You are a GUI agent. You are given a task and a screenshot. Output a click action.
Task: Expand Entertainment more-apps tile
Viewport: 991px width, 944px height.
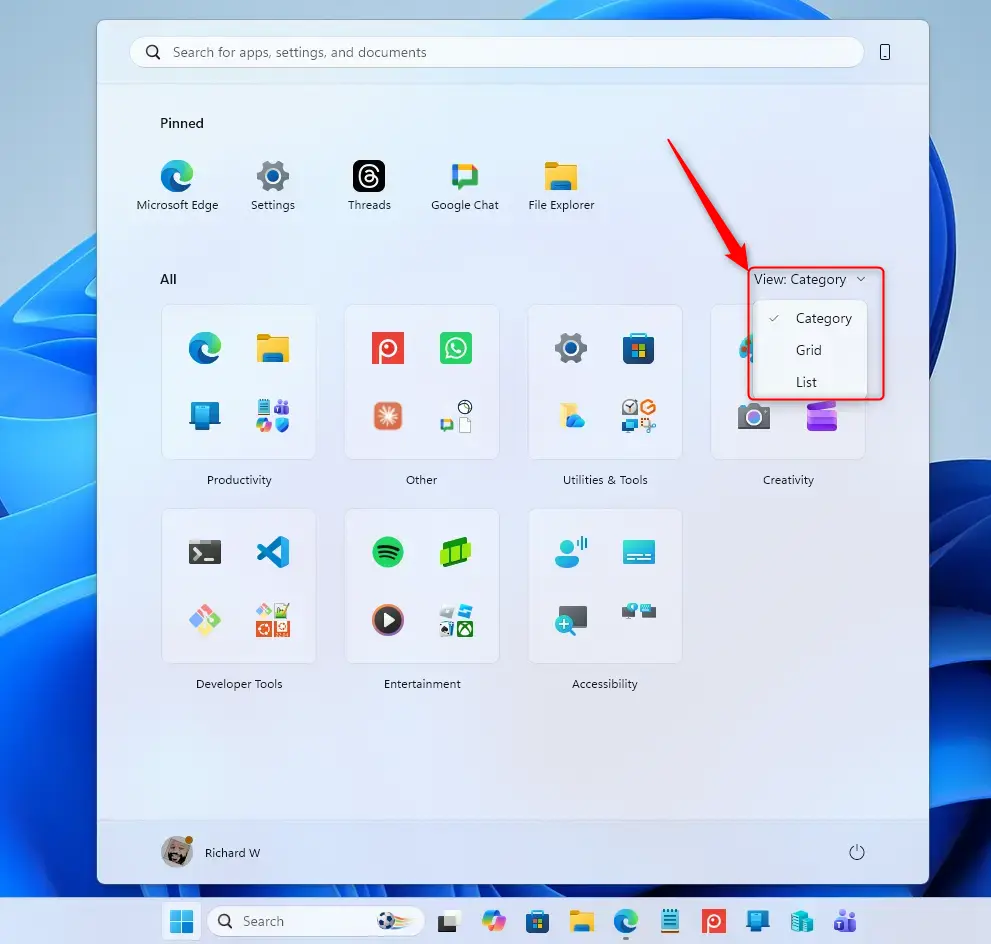click(x=456, y=620)
